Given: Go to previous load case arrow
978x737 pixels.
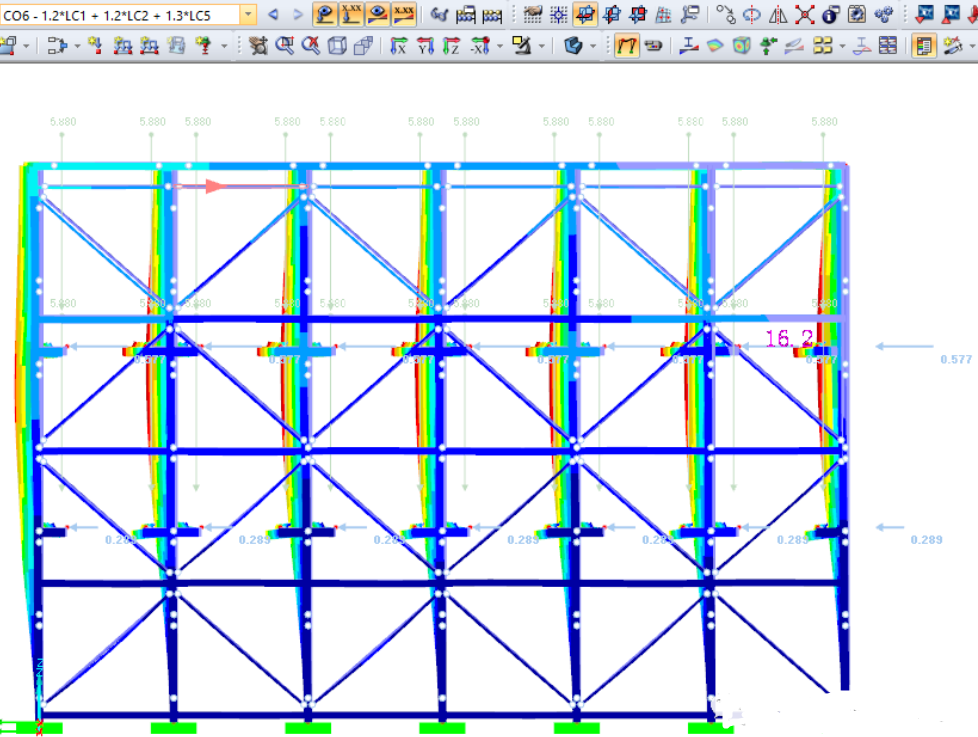Looking at the screenshot, I should click(272, 15).
